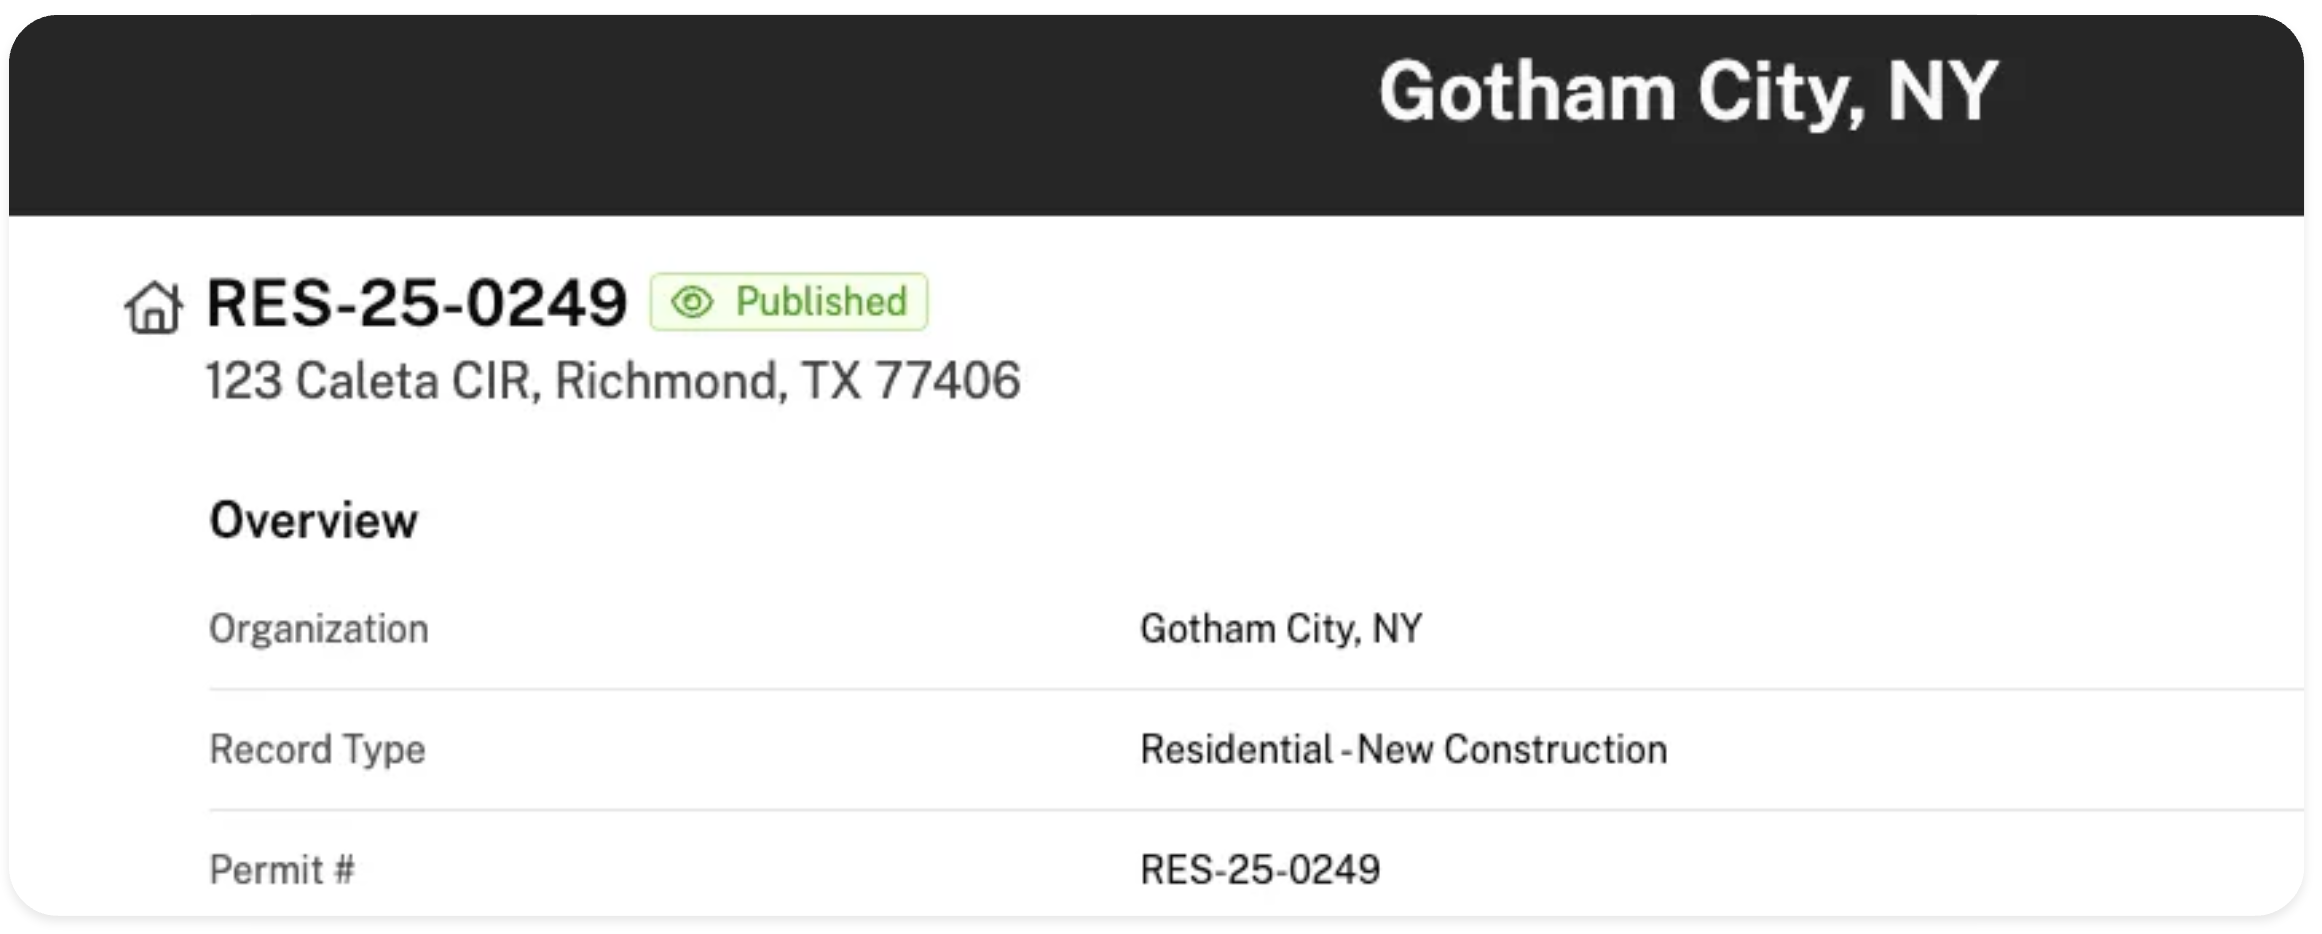This screenshot has height=934, width=2322.
Task: Click the word Residential in record type
Action: click(x=1236, y=749)
